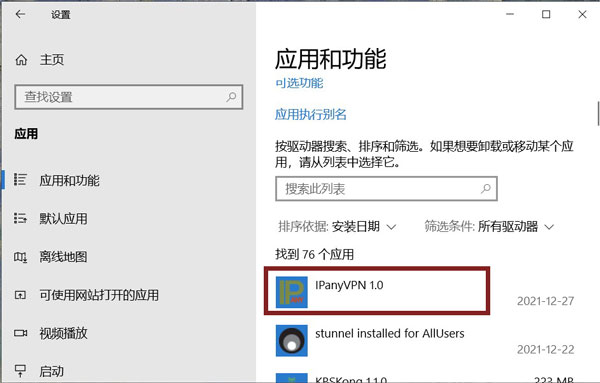Select the 启动 sidebar icon
Screen dimensions: 600x383
tap(20, 370)
